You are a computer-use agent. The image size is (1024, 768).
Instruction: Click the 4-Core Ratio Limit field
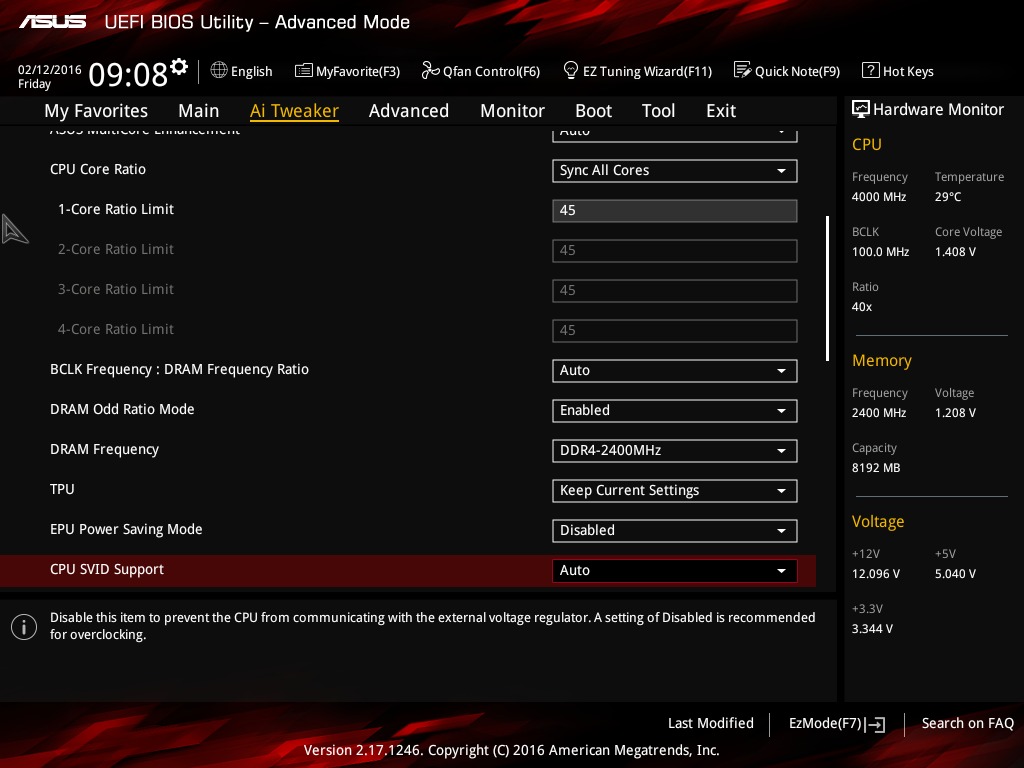coord(675,330)
